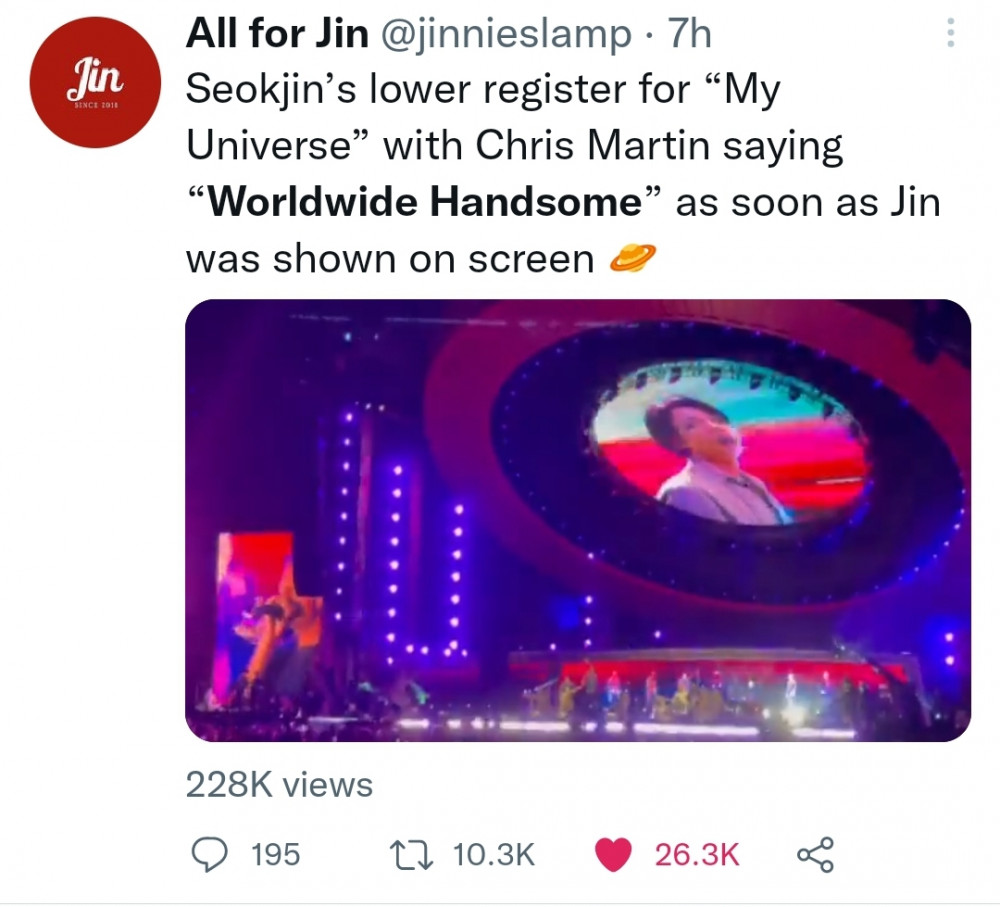This screenshot has height=907, width=1000.
Task: Click the reply speech bubble icon
Action: coord(210,854)
